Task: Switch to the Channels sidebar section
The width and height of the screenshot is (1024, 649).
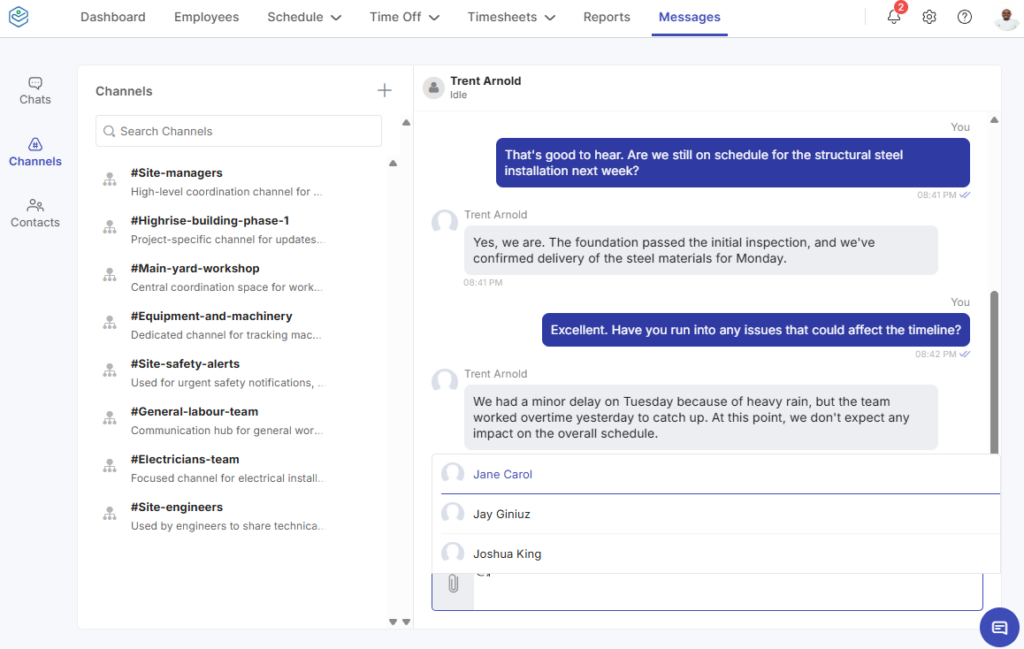Action: 35,152
